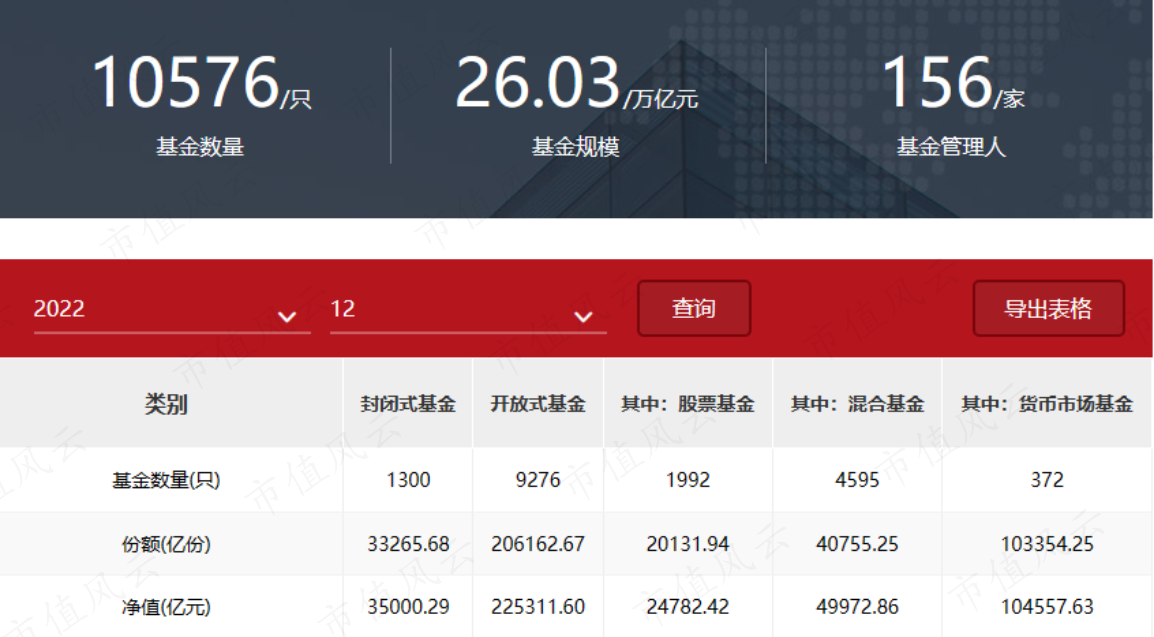Select the 类别 column header
Viewport: 1154px width, 637px height.
tap(166, 404)
